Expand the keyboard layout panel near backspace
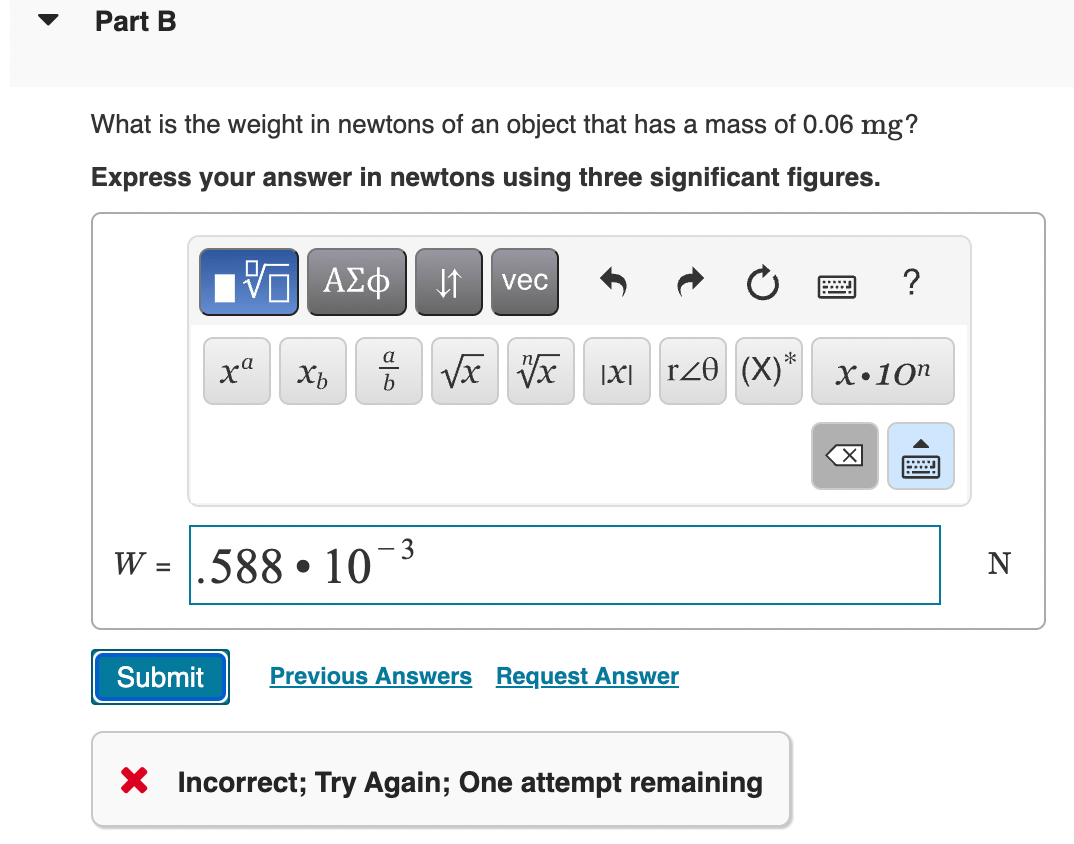Screen dimensions: 1074x844 tap(920, 456)
